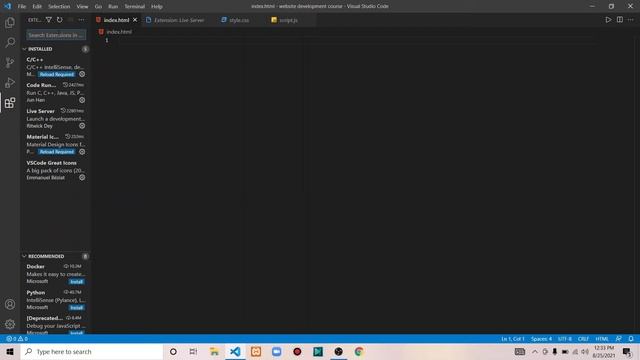Switch to Extension: Live Server tab
The image size is (640, 360).
coord(179,20)
